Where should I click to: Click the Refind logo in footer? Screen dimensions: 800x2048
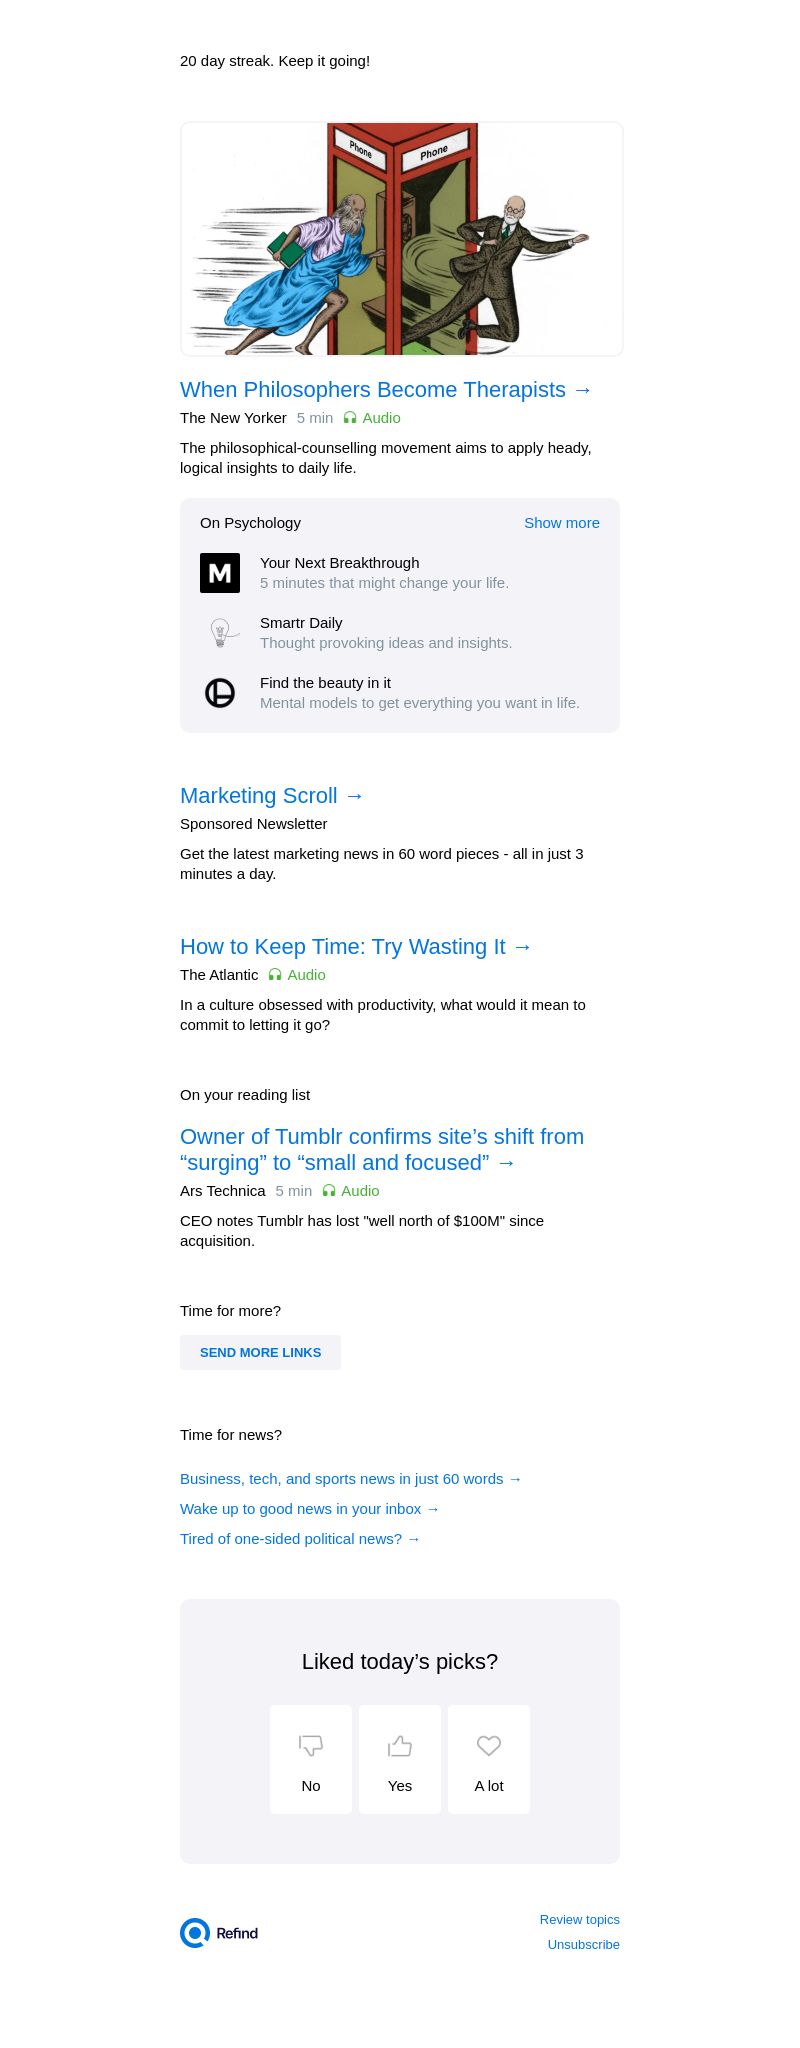point(220,1933)
